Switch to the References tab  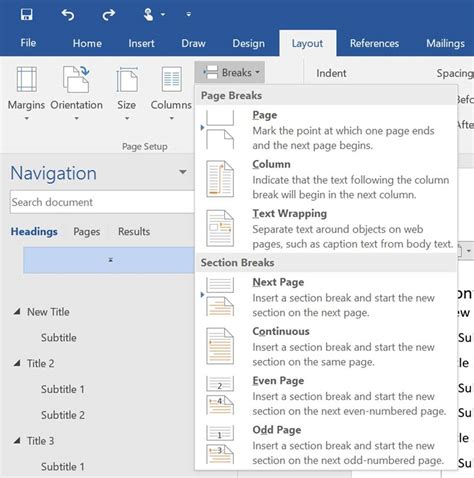point(374,43)
